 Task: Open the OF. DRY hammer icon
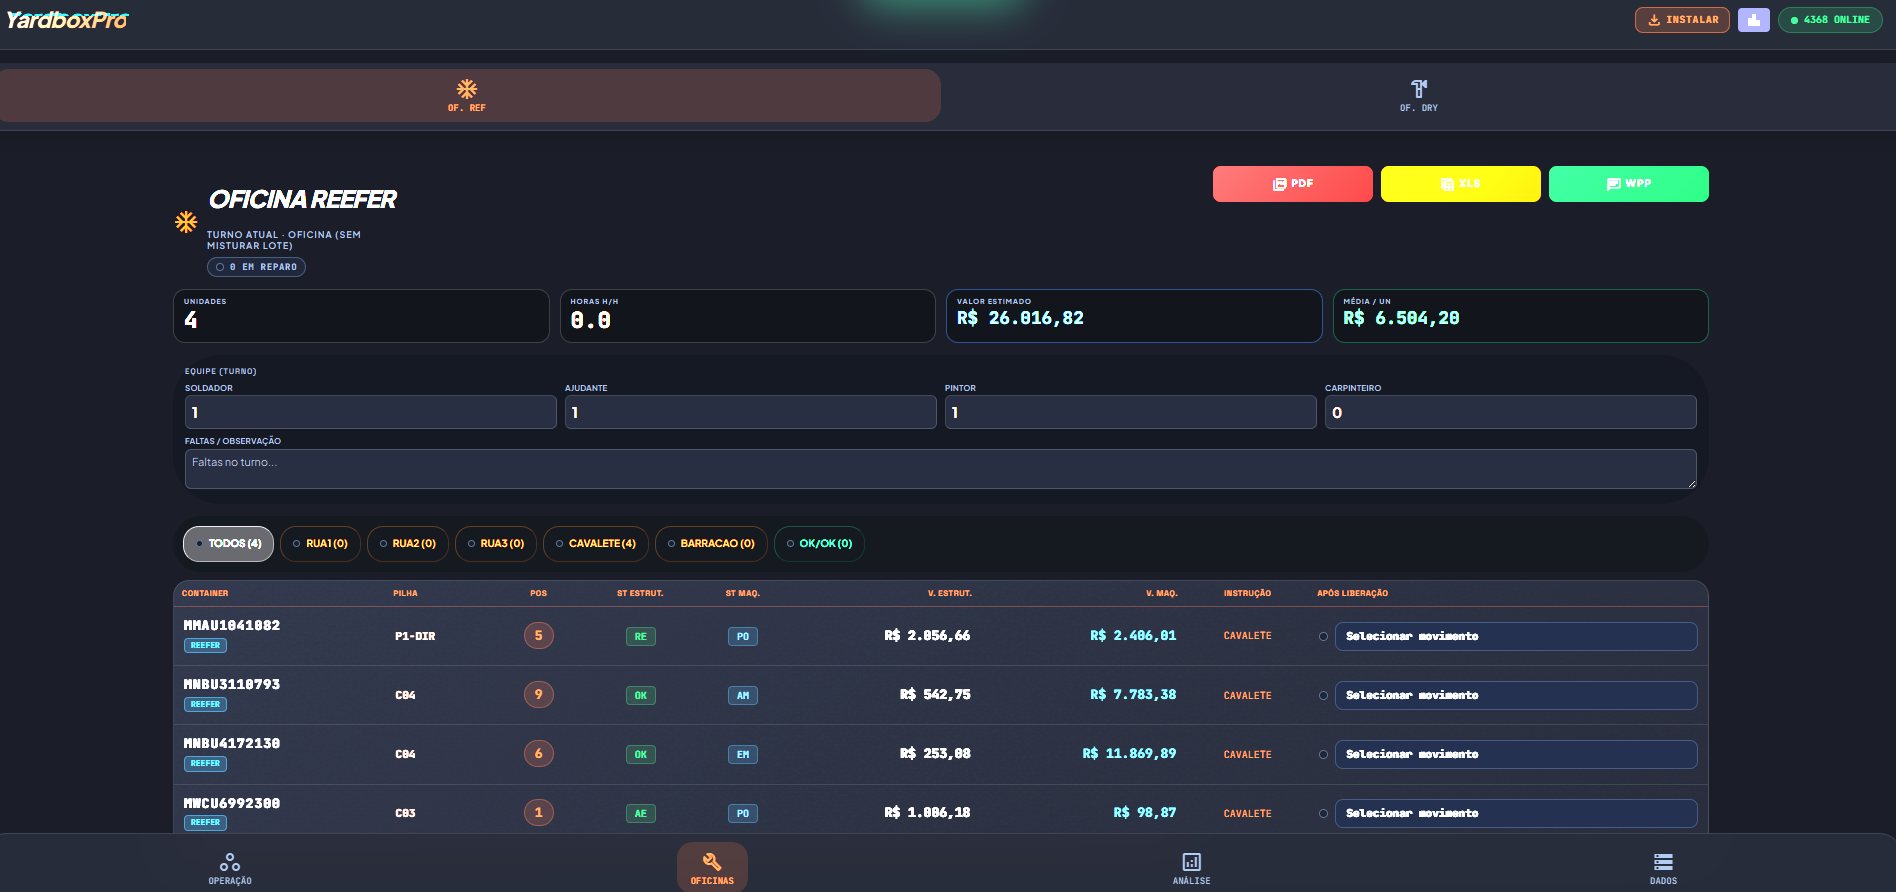tap(1418, 89)
